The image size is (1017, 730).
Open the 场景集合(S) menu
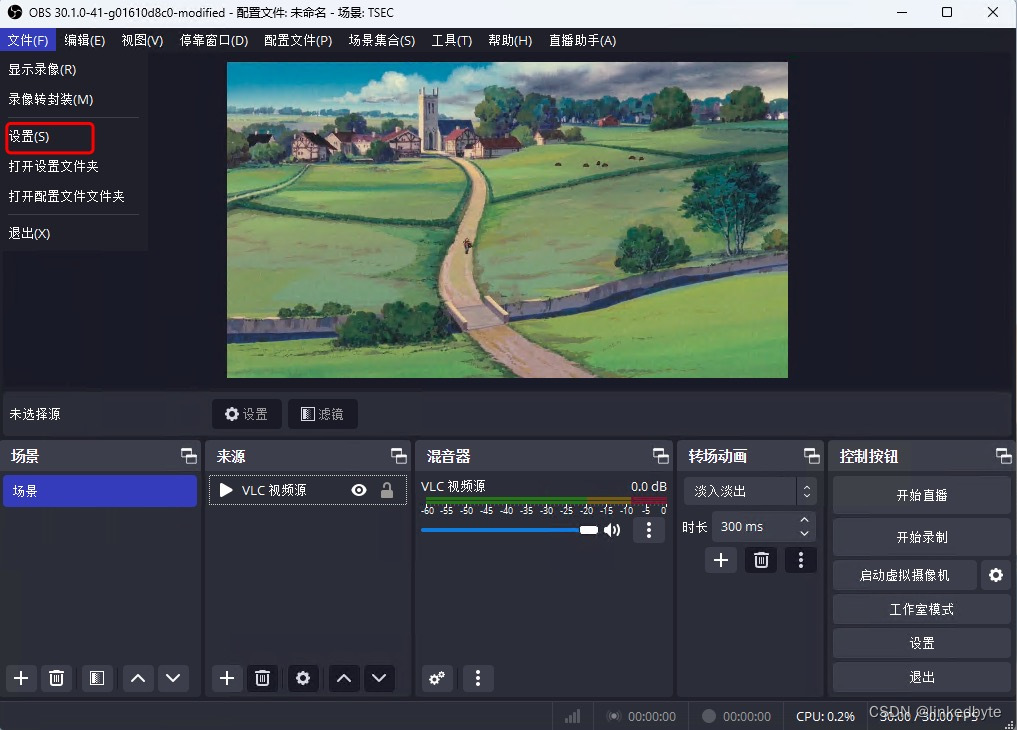[x=381, y=40]
